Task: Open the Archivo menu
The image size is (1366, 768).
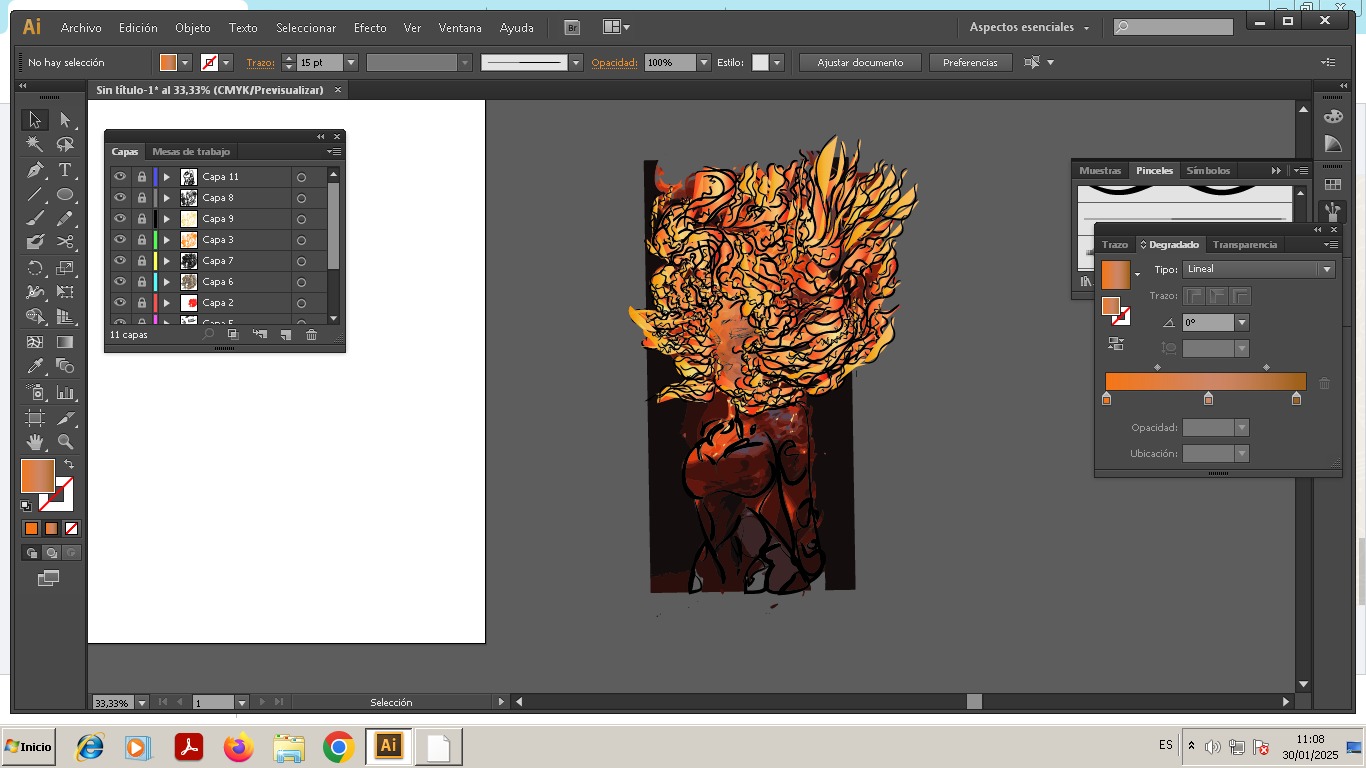Action: pos(81,28)
